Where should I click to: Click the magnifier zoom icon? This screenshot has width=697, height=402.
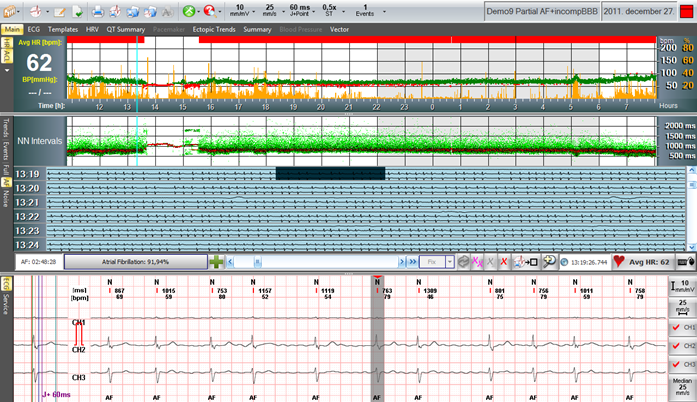[x=549, y=262]
